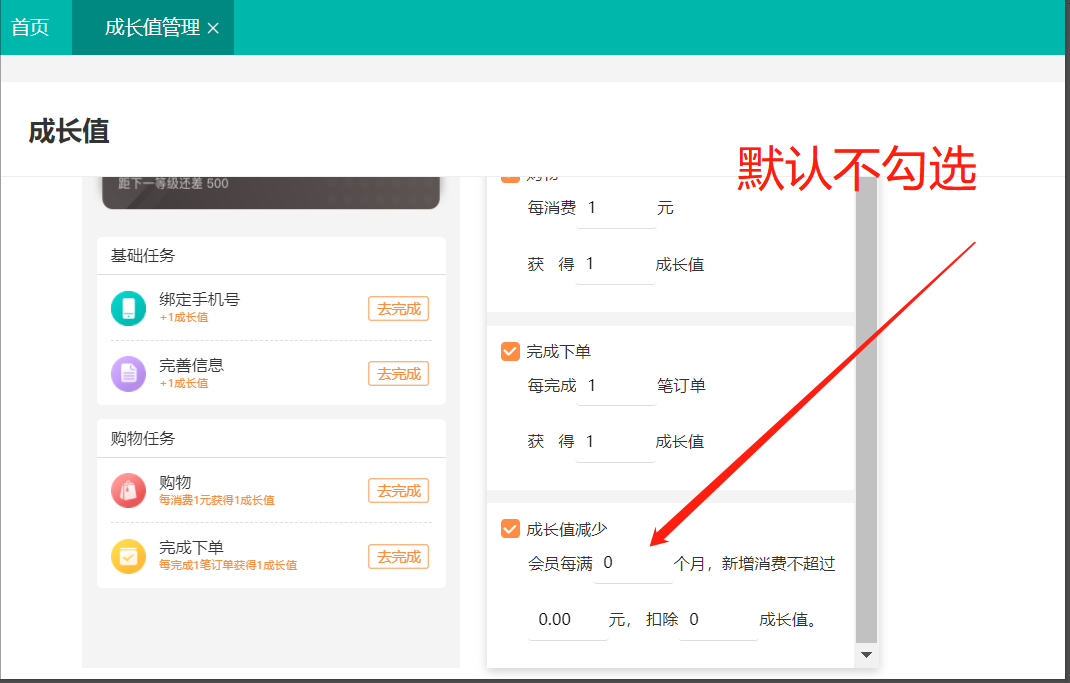Click the scrollbar down arrow
The image size is (1070, 683).
[x=866, y=654]
